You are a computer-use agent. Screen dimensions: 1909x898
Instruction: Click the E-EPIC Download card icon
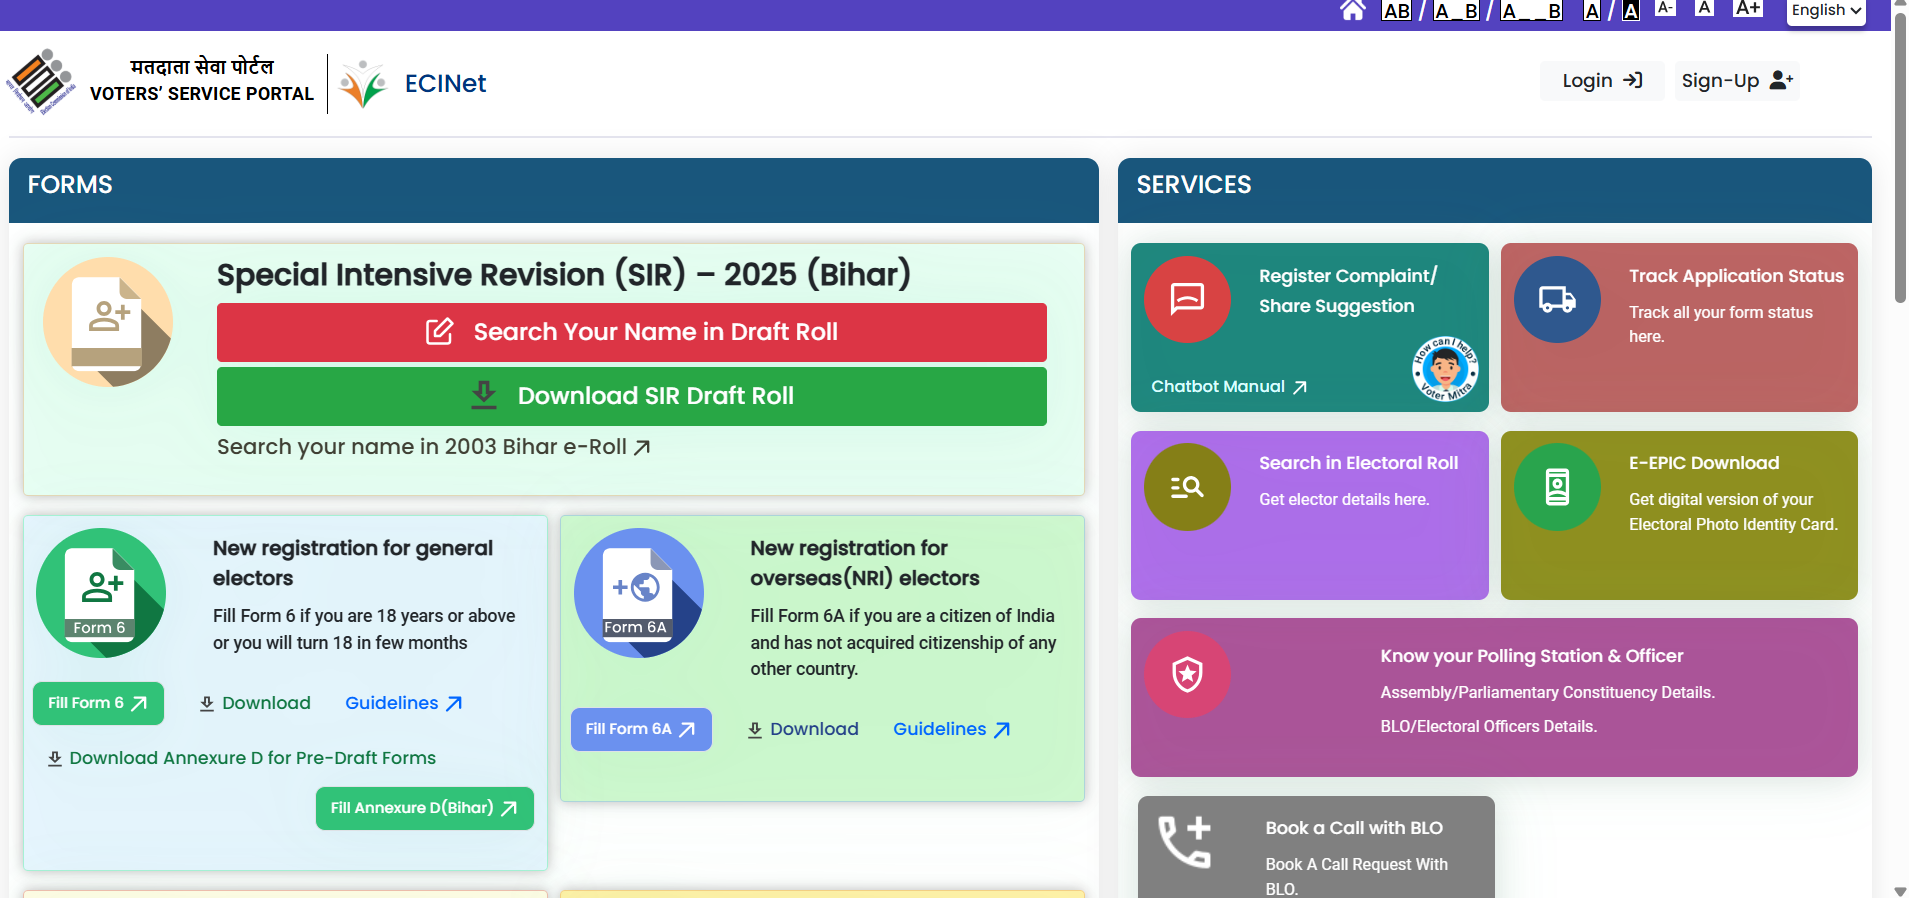(x=1557, y=487)
